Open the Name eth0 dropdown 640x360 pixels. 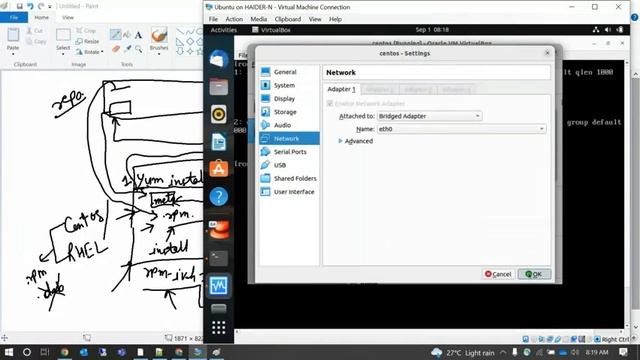[x=461, y=129]
